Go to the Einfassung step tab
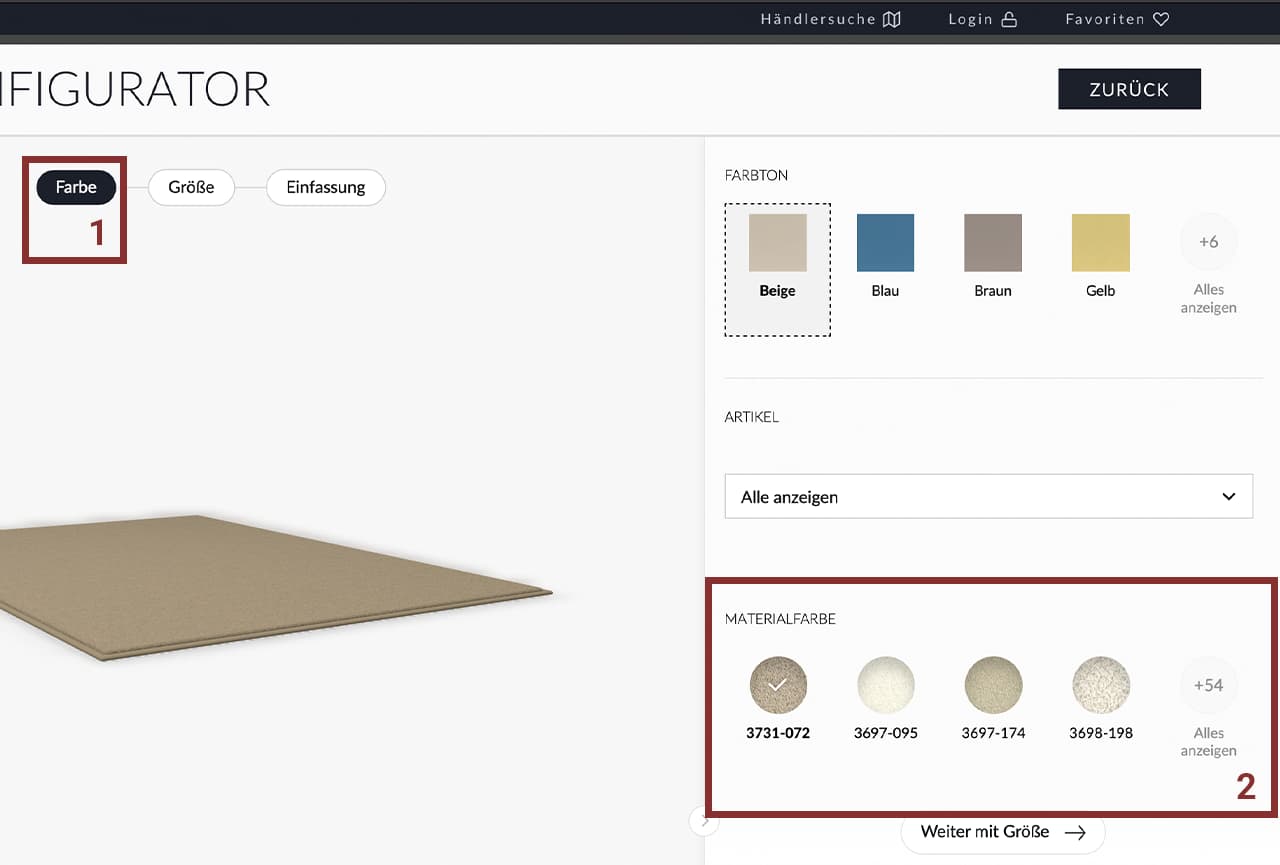 pyautogui.click(x=326, y=187)
